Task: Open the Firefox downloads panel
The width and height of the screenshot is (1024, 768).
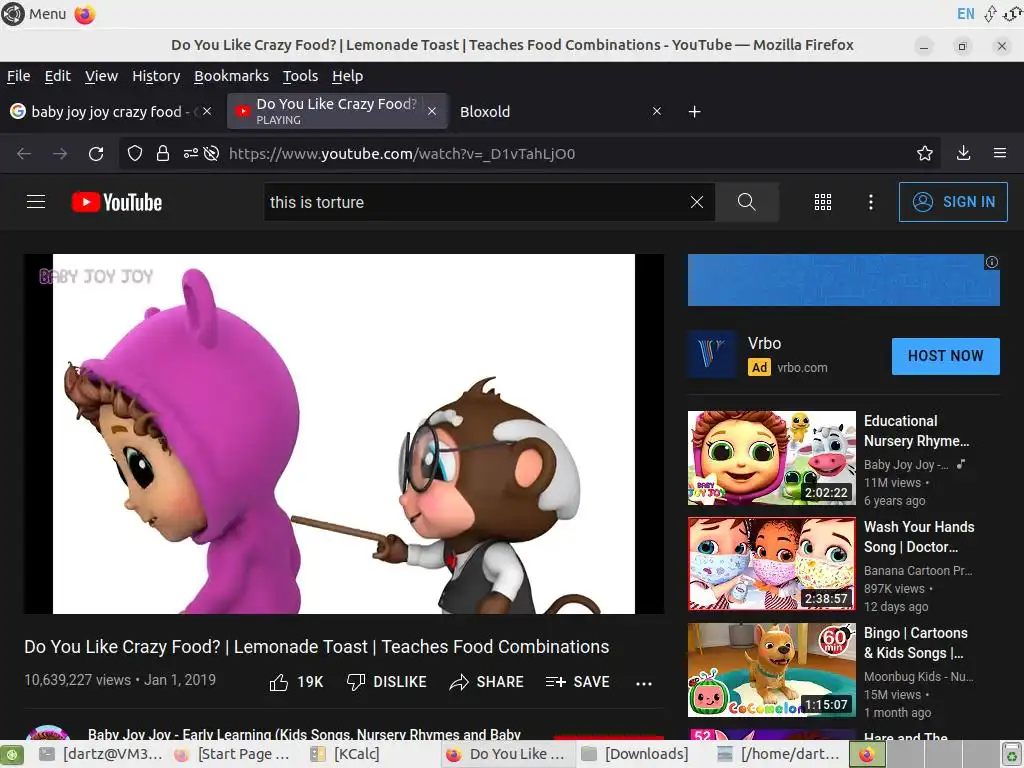Action: pos(963,153)
